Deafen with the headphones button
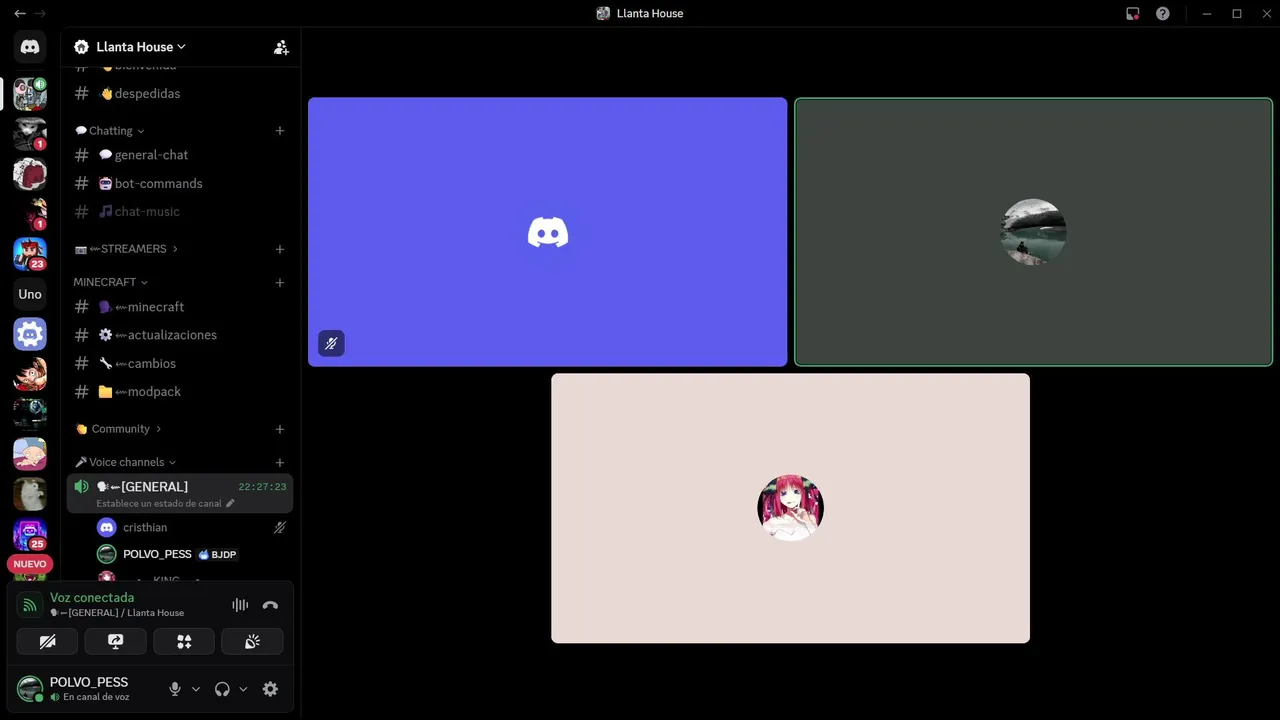 pyautogui.click(x=222, y=689)
